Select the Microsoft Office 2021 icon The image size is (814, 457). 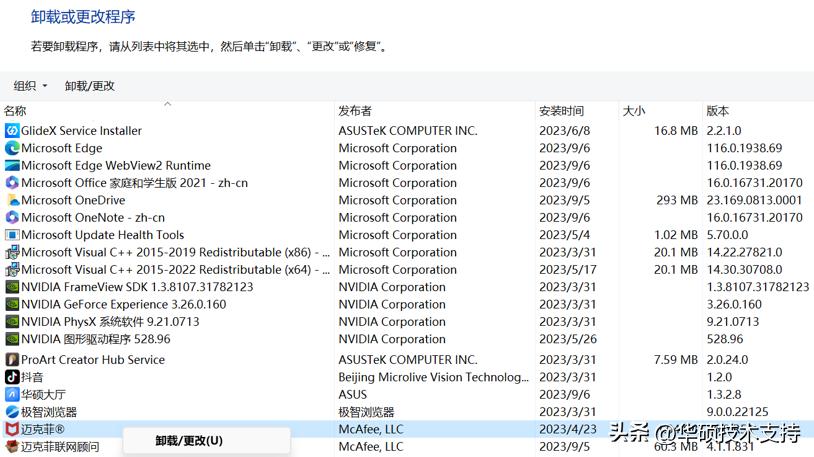tap(12, 183)
